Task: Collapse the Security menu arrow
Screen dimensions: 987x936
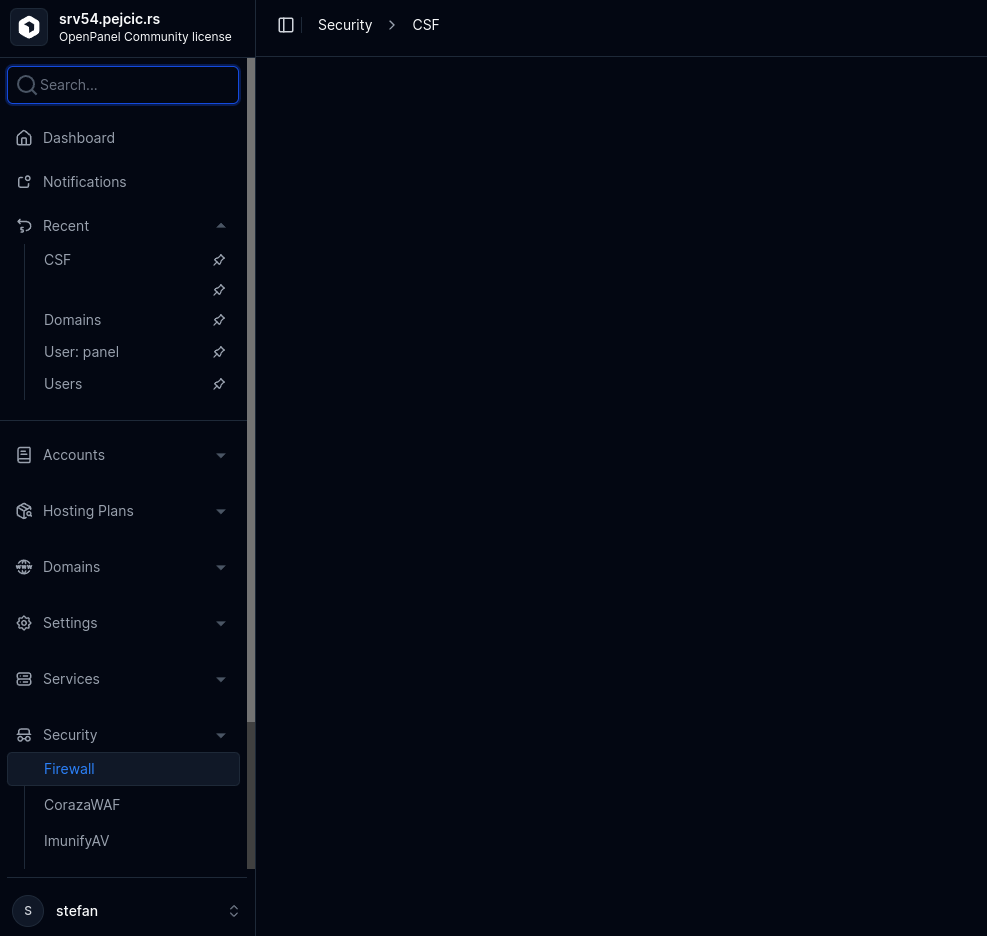Action: (x=221, y=735)
